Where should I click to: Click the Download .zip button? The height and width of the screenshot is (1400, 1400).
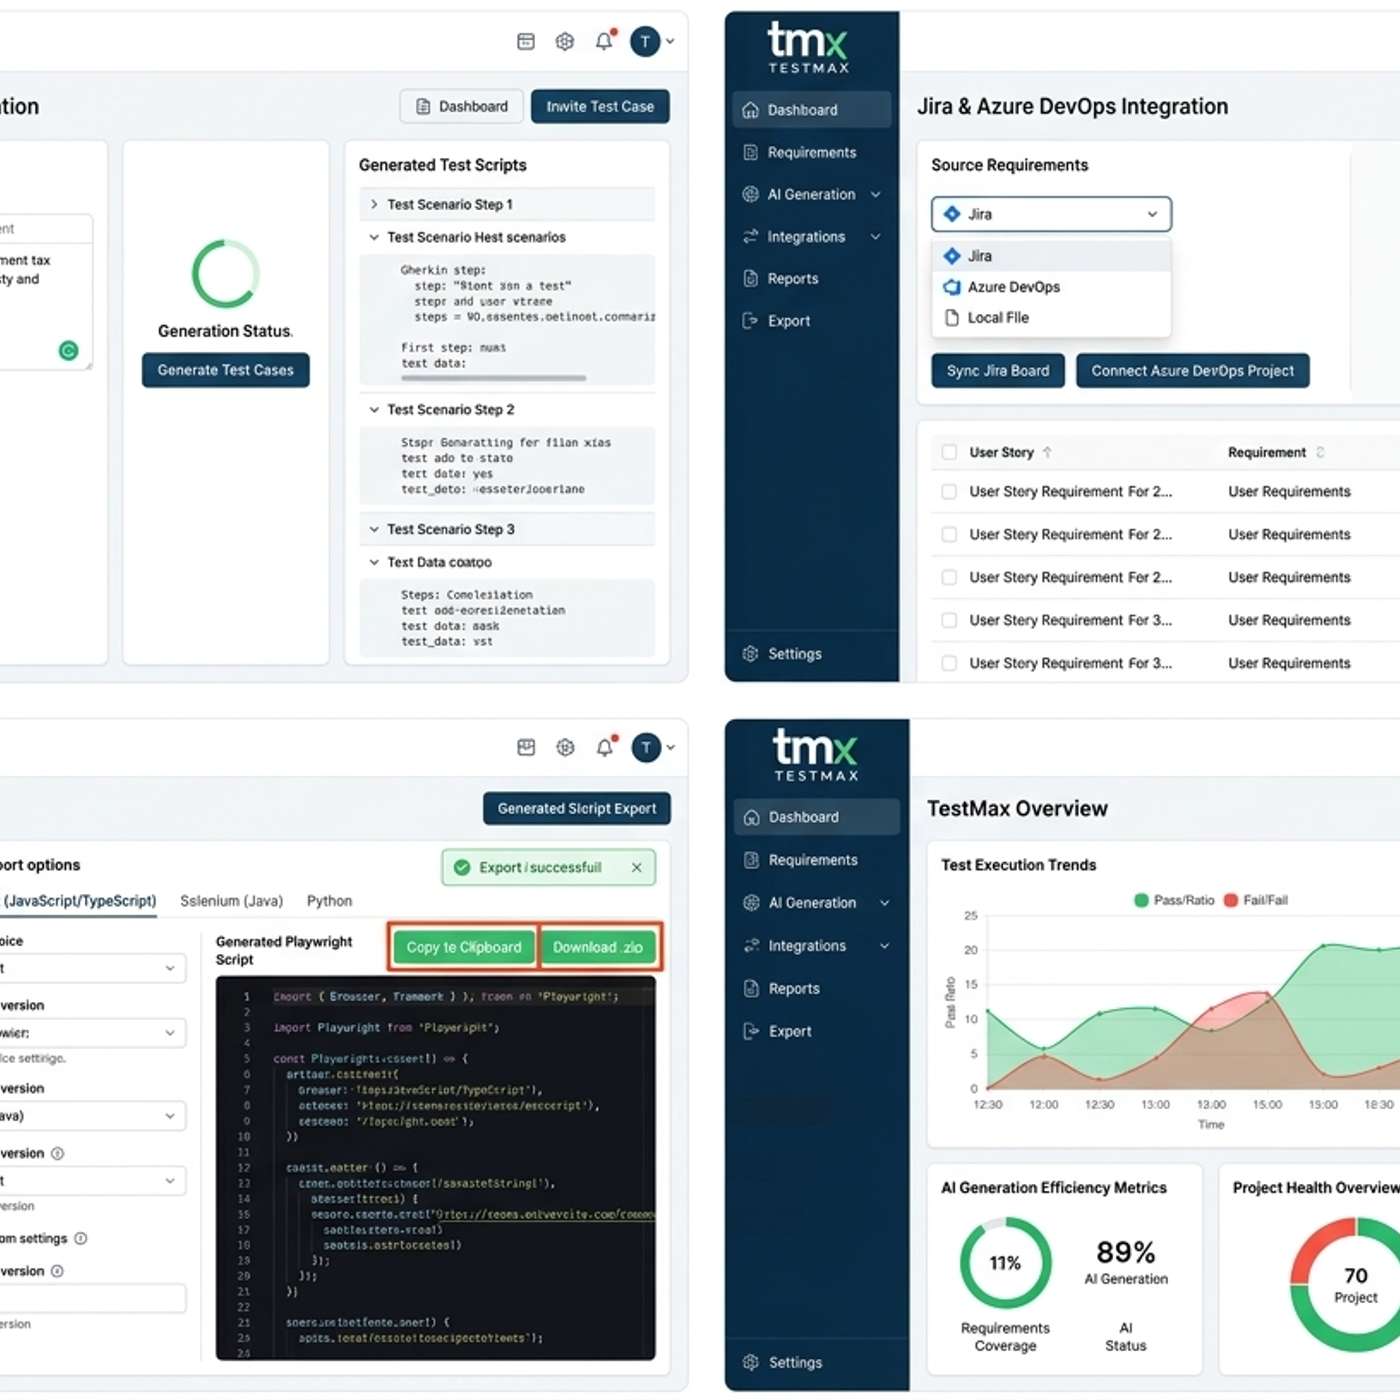coord(598,947)
